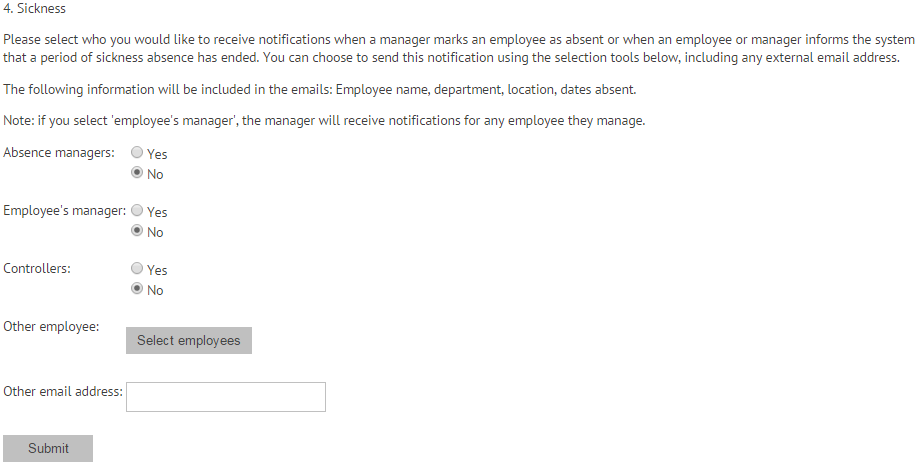
Task: Click the note about employee's manager notifications
Action: (324, 121)
